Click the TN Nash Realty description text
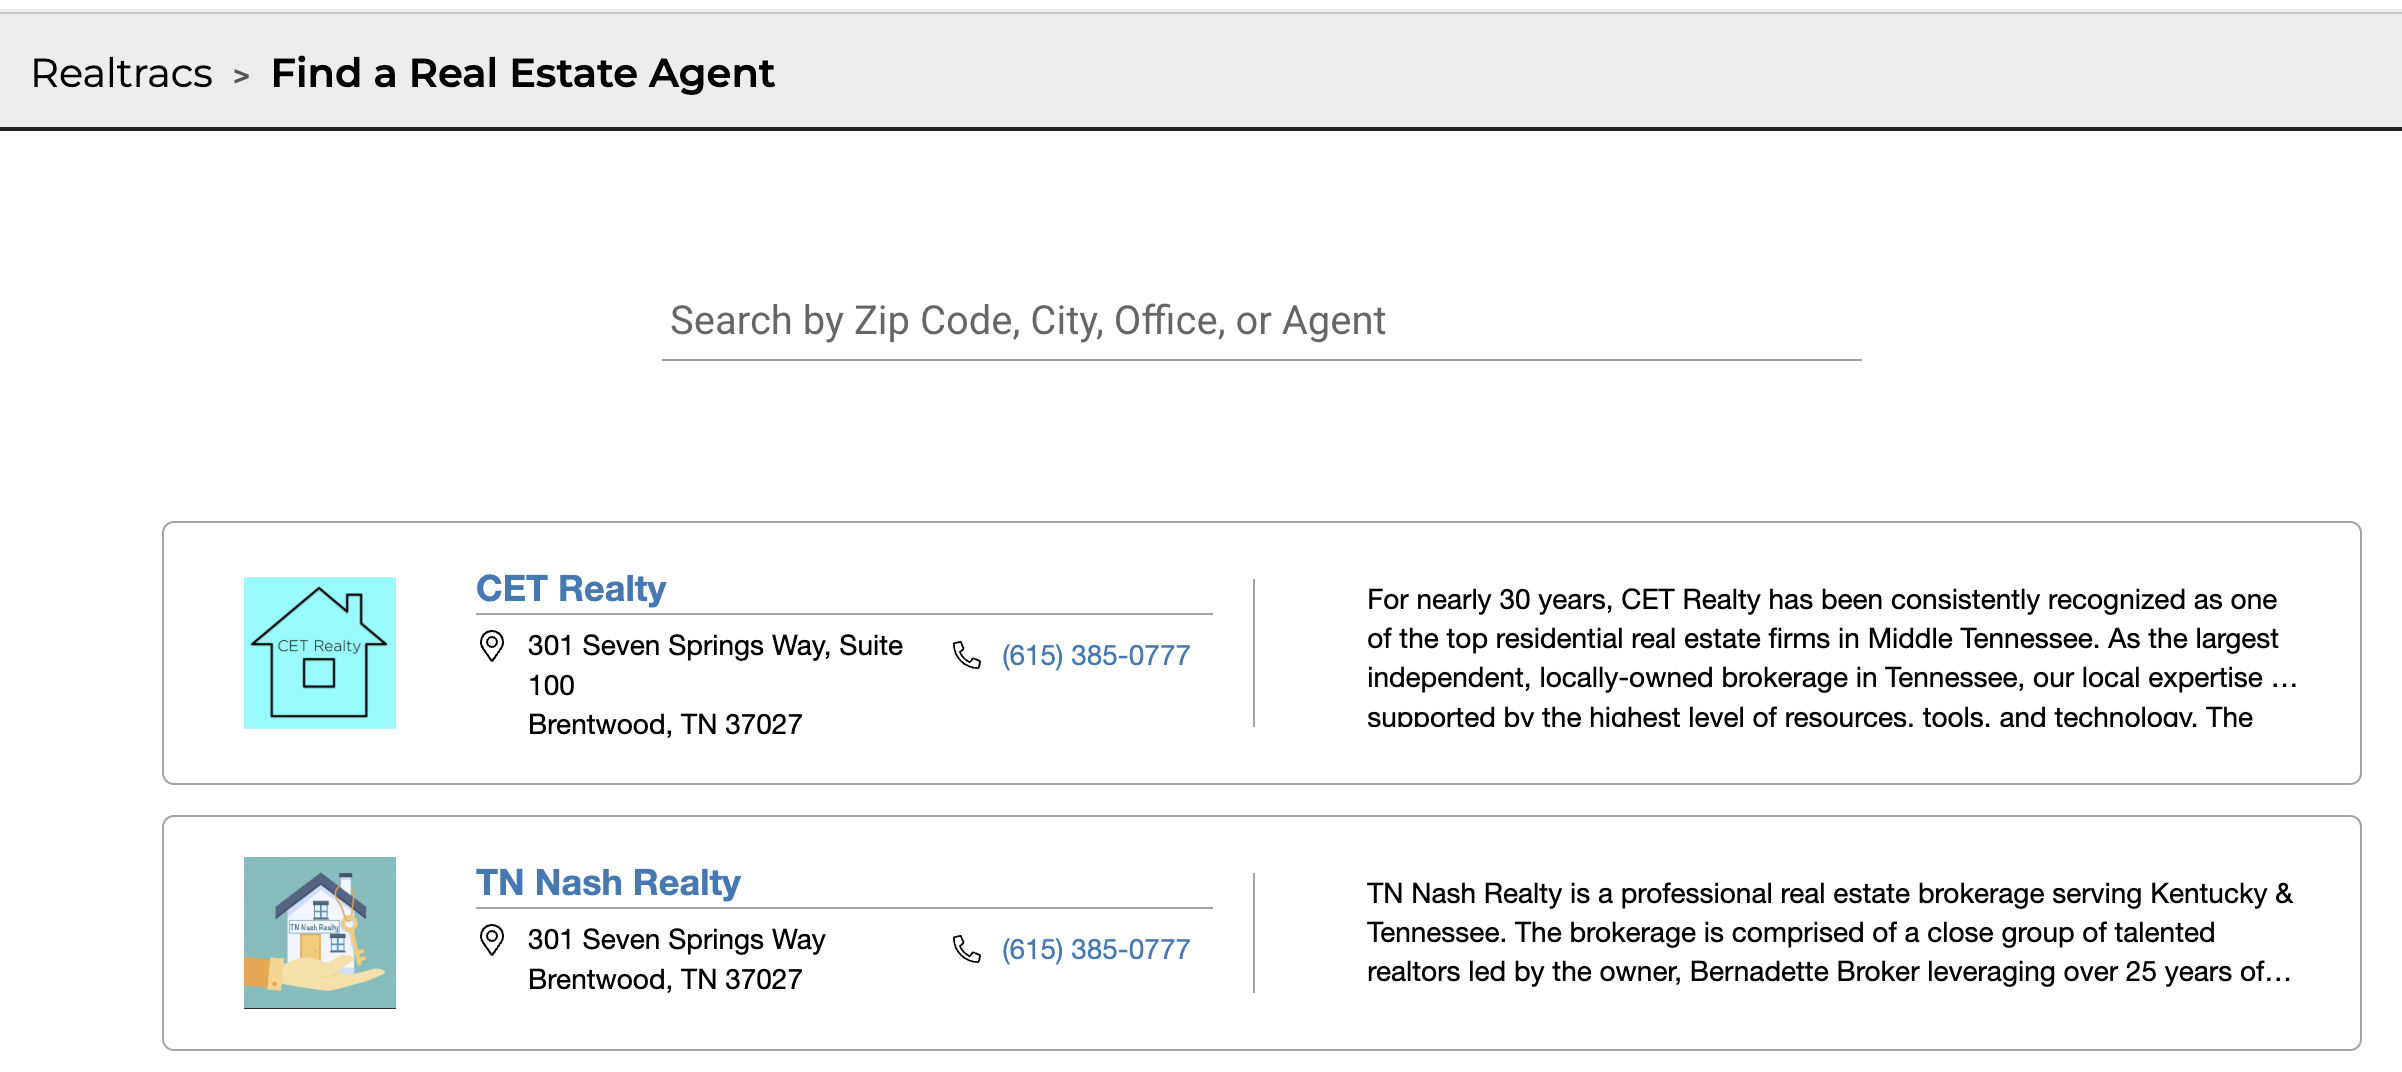2402x1072 pixels. [1830, 932]
